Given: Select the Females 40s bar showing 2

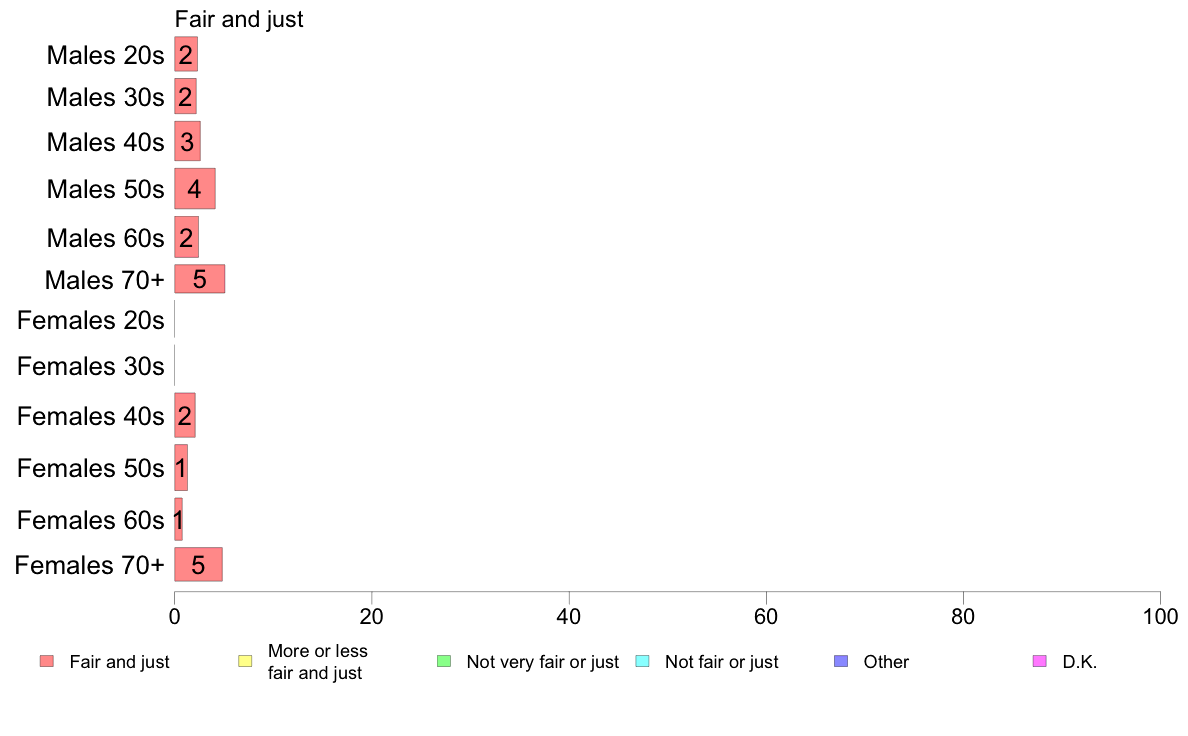Looking at the screenshot, I should tap(185, 415).
